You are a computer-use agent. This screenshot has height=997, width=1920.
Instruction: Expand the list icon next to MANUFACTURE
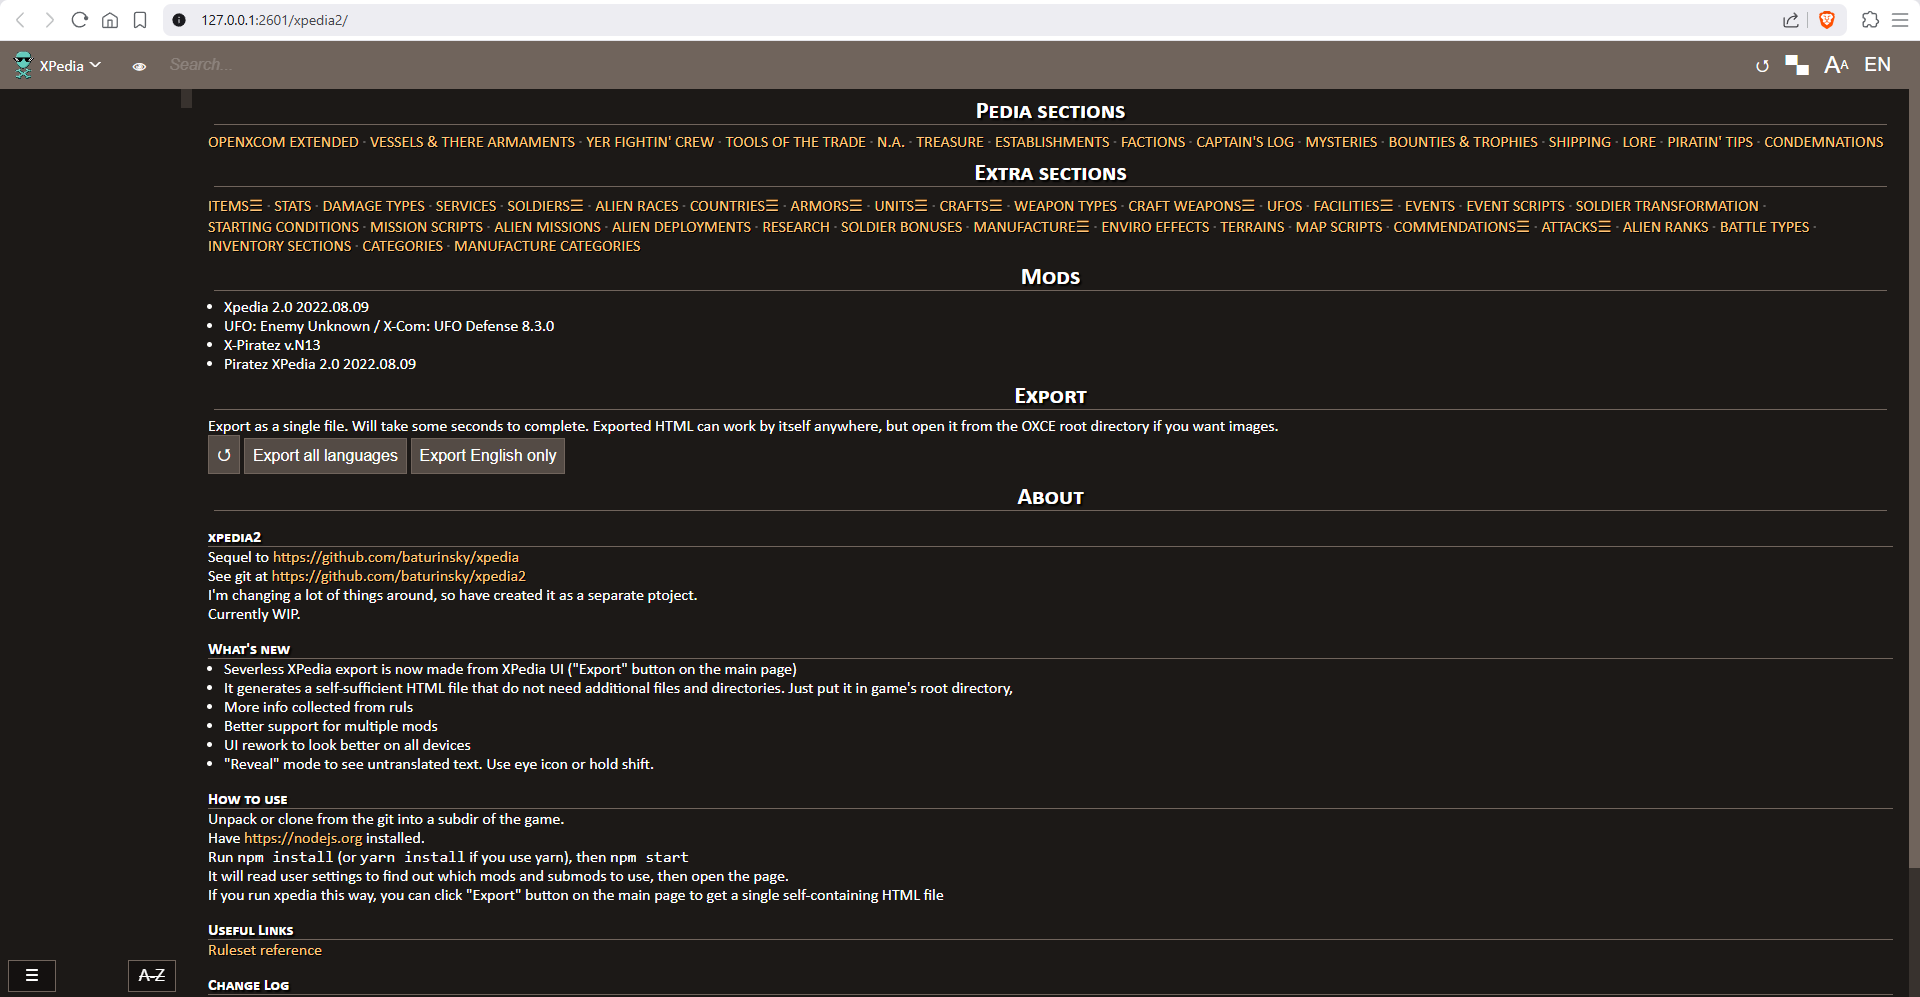[x=1083, y=227]
